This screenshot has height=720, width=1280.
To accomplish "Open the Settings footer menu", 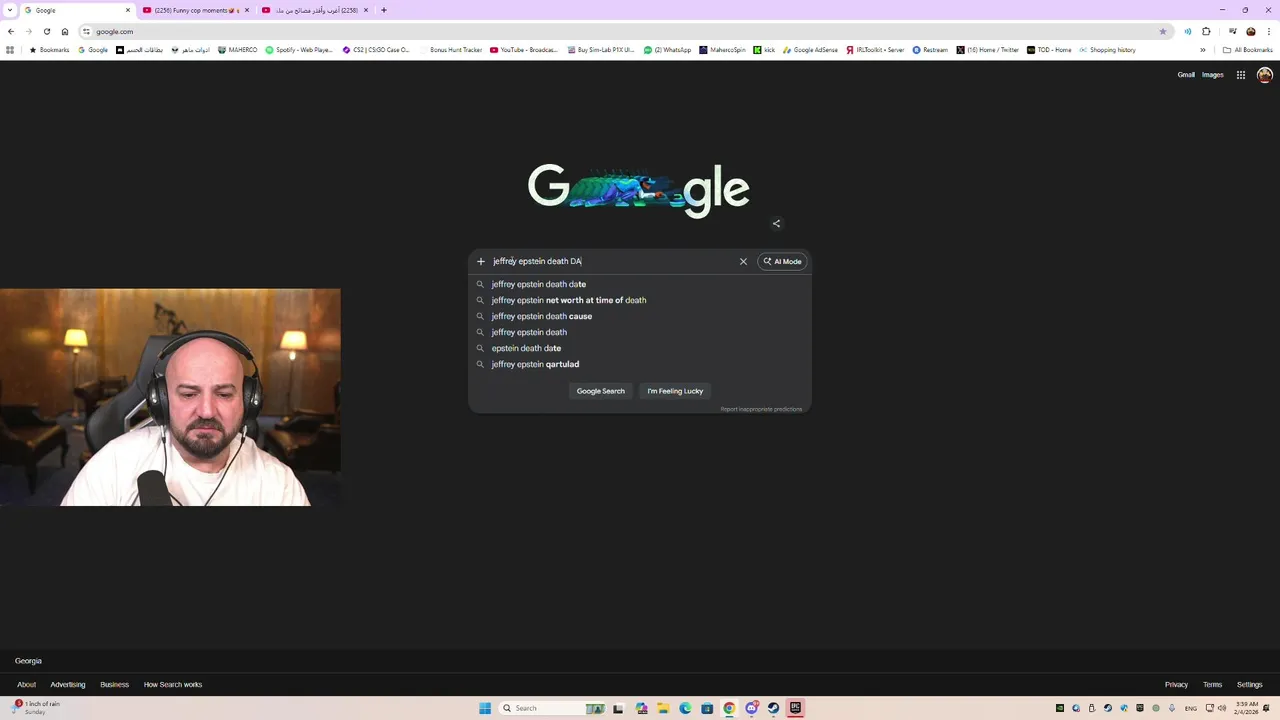I will [1250, 685].
